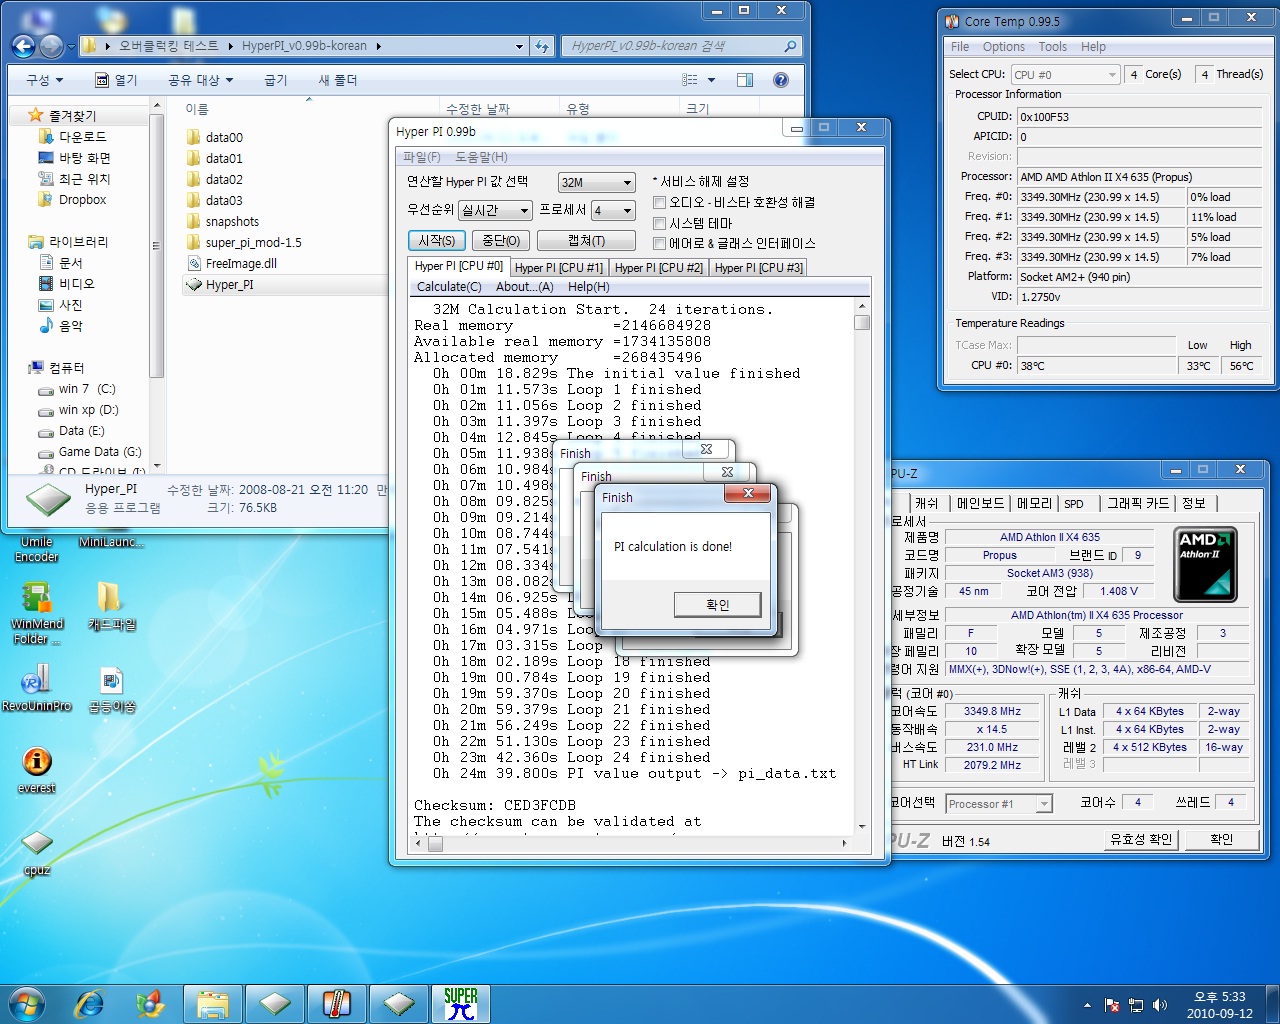Image resolution: width=1280 pixels, height=1024 pixels.
Task: Open Explorer organize menu dropdown
Action: (44, 80)
